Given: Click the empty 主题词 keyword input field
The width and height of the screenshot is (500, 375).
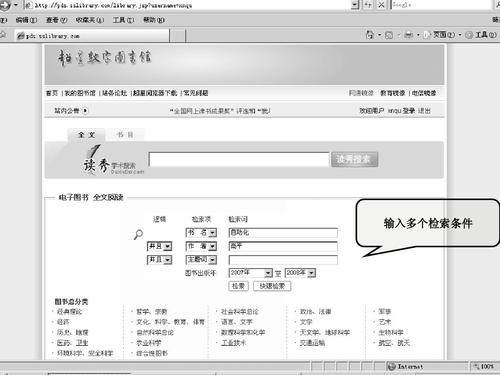Looking at the screenshot, I should point(283,260).
